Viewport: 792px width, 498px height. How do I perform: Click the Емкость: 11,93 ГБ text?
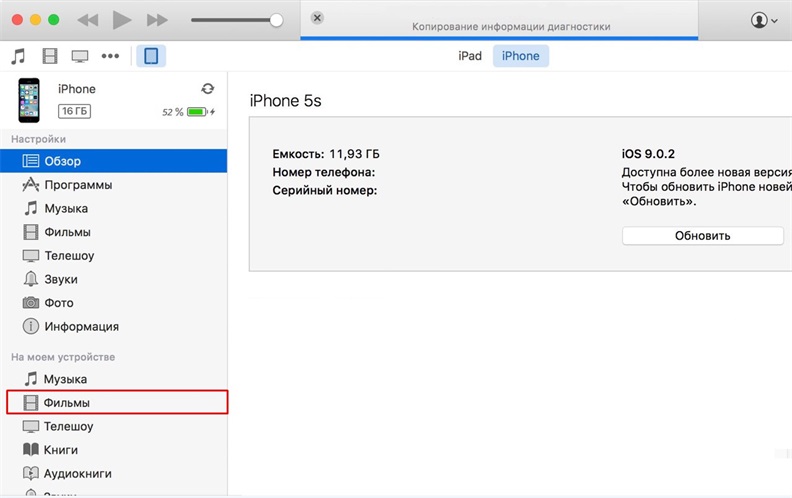(x=326, y=154)
